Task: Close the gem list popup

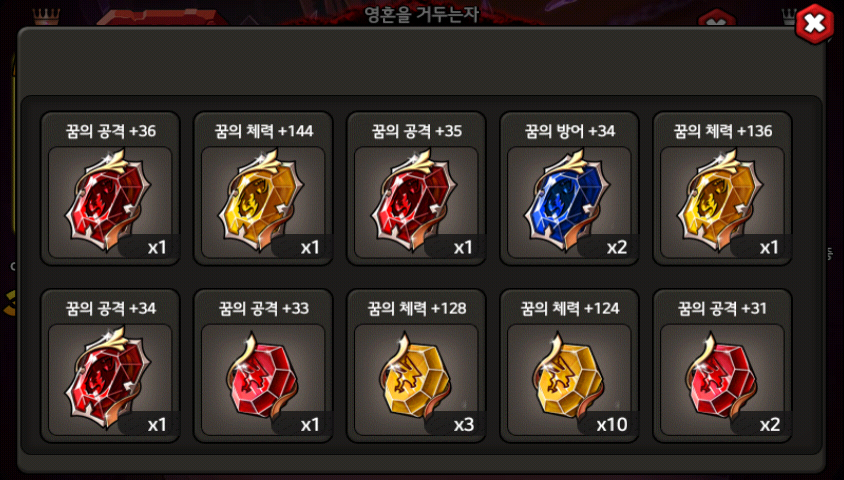Action: [814, 23]
